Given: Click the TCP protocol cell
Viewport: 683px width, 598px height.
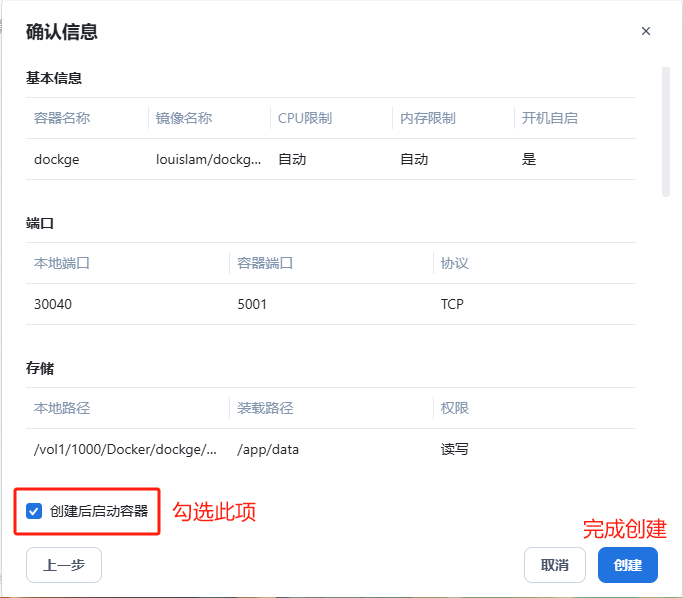Looking at the screenshot, I should (x=452, y=304).
